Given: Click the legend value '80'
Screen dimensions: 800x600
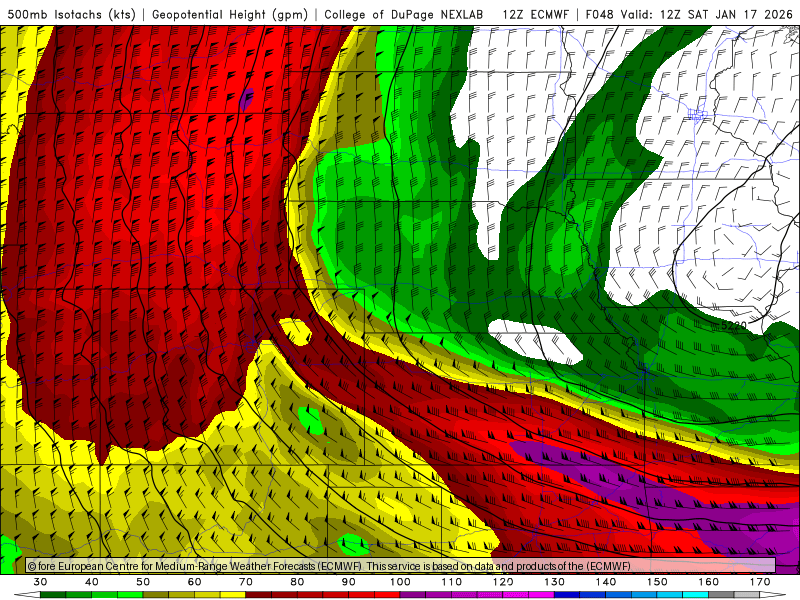Looking at the screenshot, I should (297, 582).
